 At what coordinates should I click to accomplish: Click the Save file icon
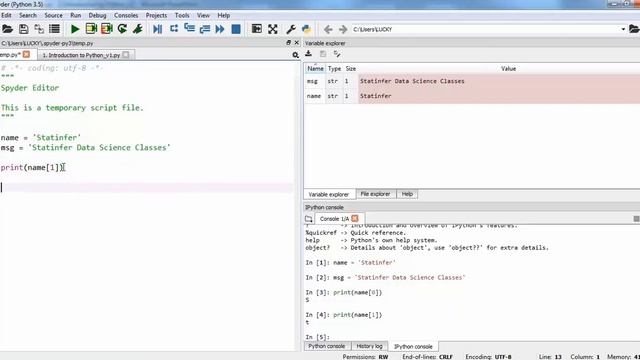(24, 29)
